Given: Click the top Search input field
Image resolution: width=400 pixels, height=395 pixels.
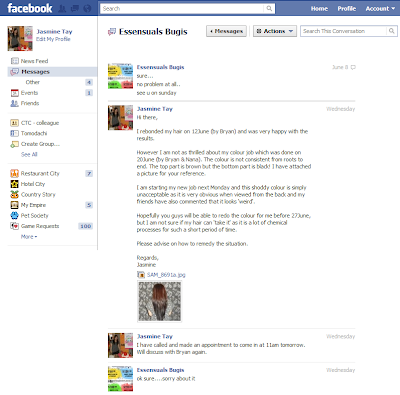Looking at the screenshot, I should click(183, 9).
